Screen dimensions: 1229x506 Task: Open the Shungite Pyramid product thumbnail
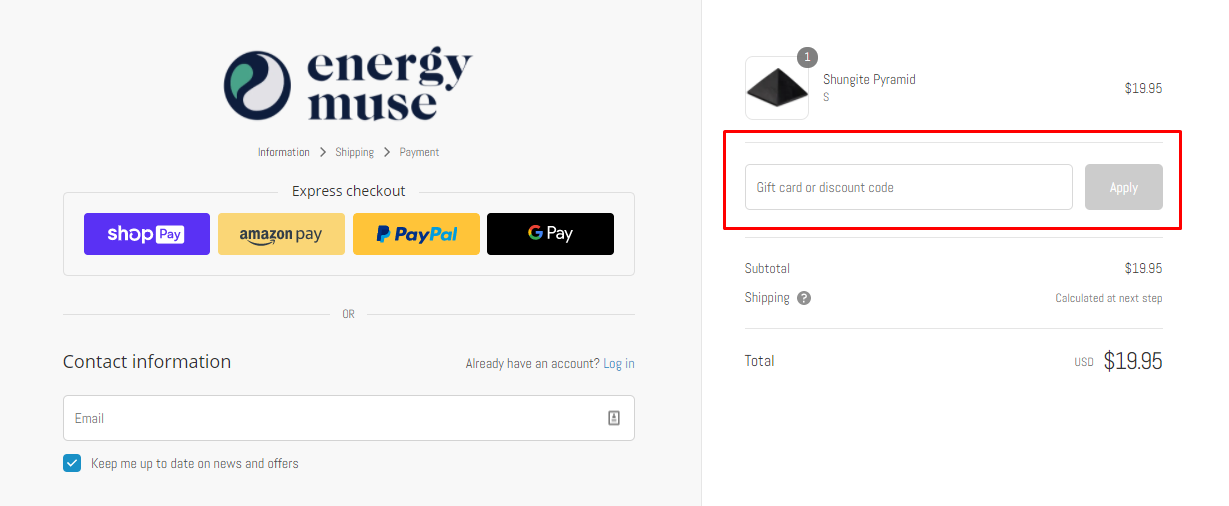(x=777, y=88)
